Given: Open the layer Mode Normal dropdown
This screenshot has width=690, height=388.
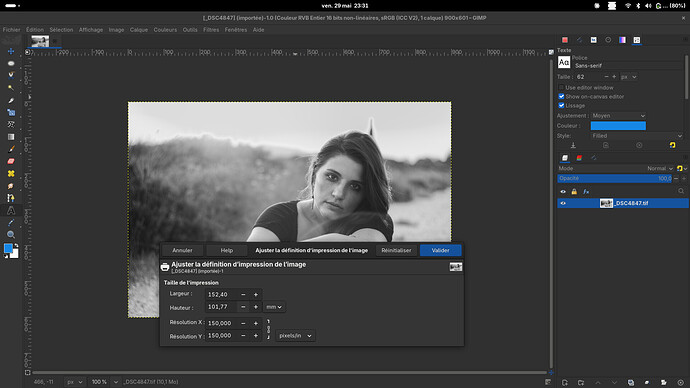Looking at the screenshot, I should pos(660,168).
